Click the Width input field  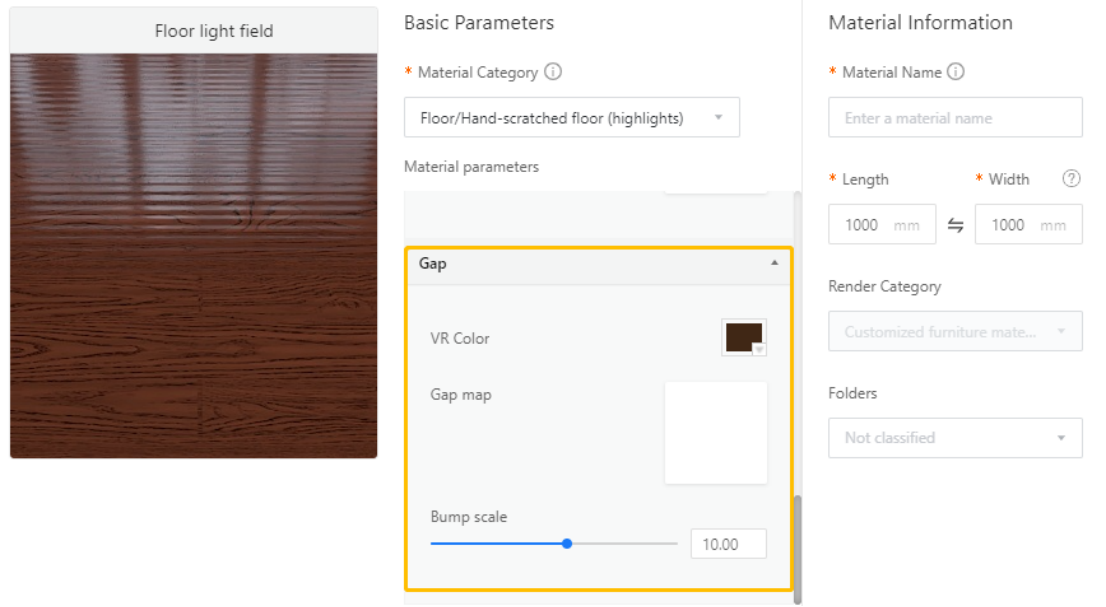1028,225
